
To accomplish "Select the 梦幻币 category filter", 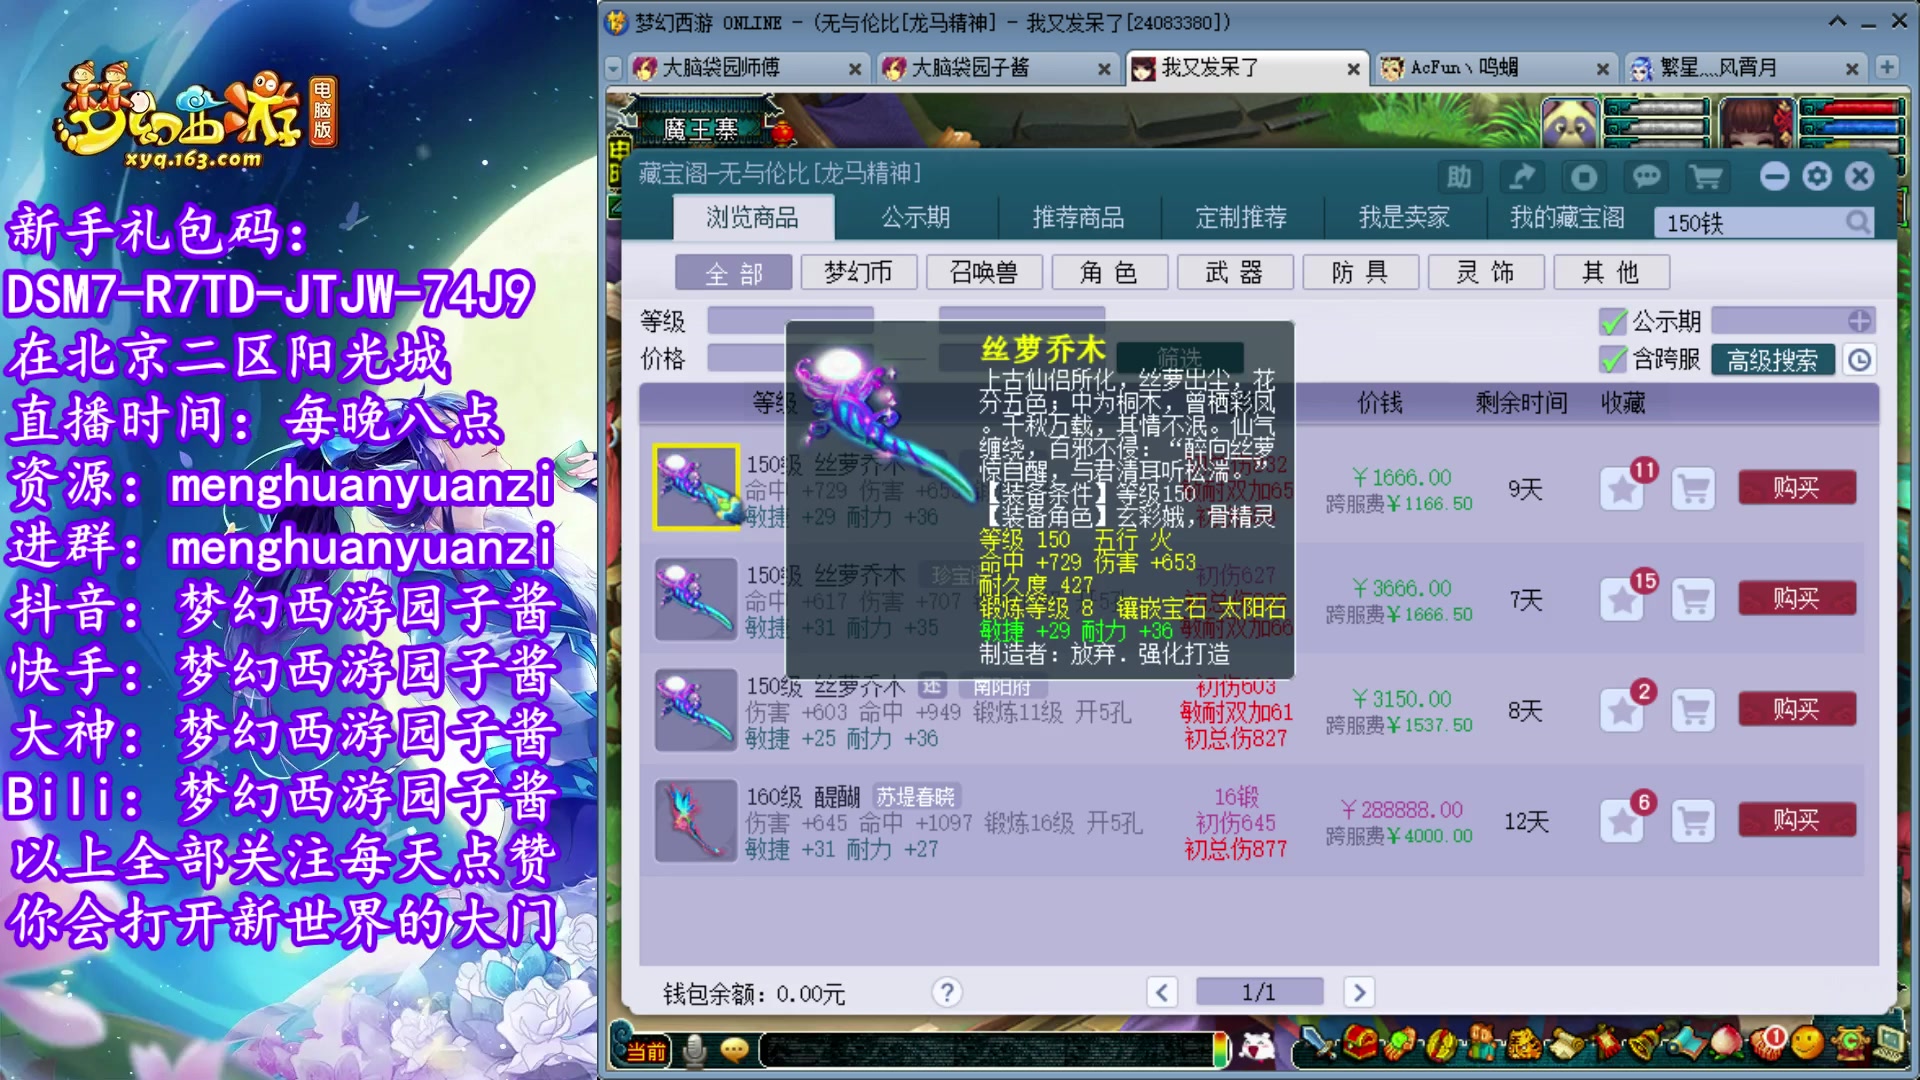I will pos(859,273).
